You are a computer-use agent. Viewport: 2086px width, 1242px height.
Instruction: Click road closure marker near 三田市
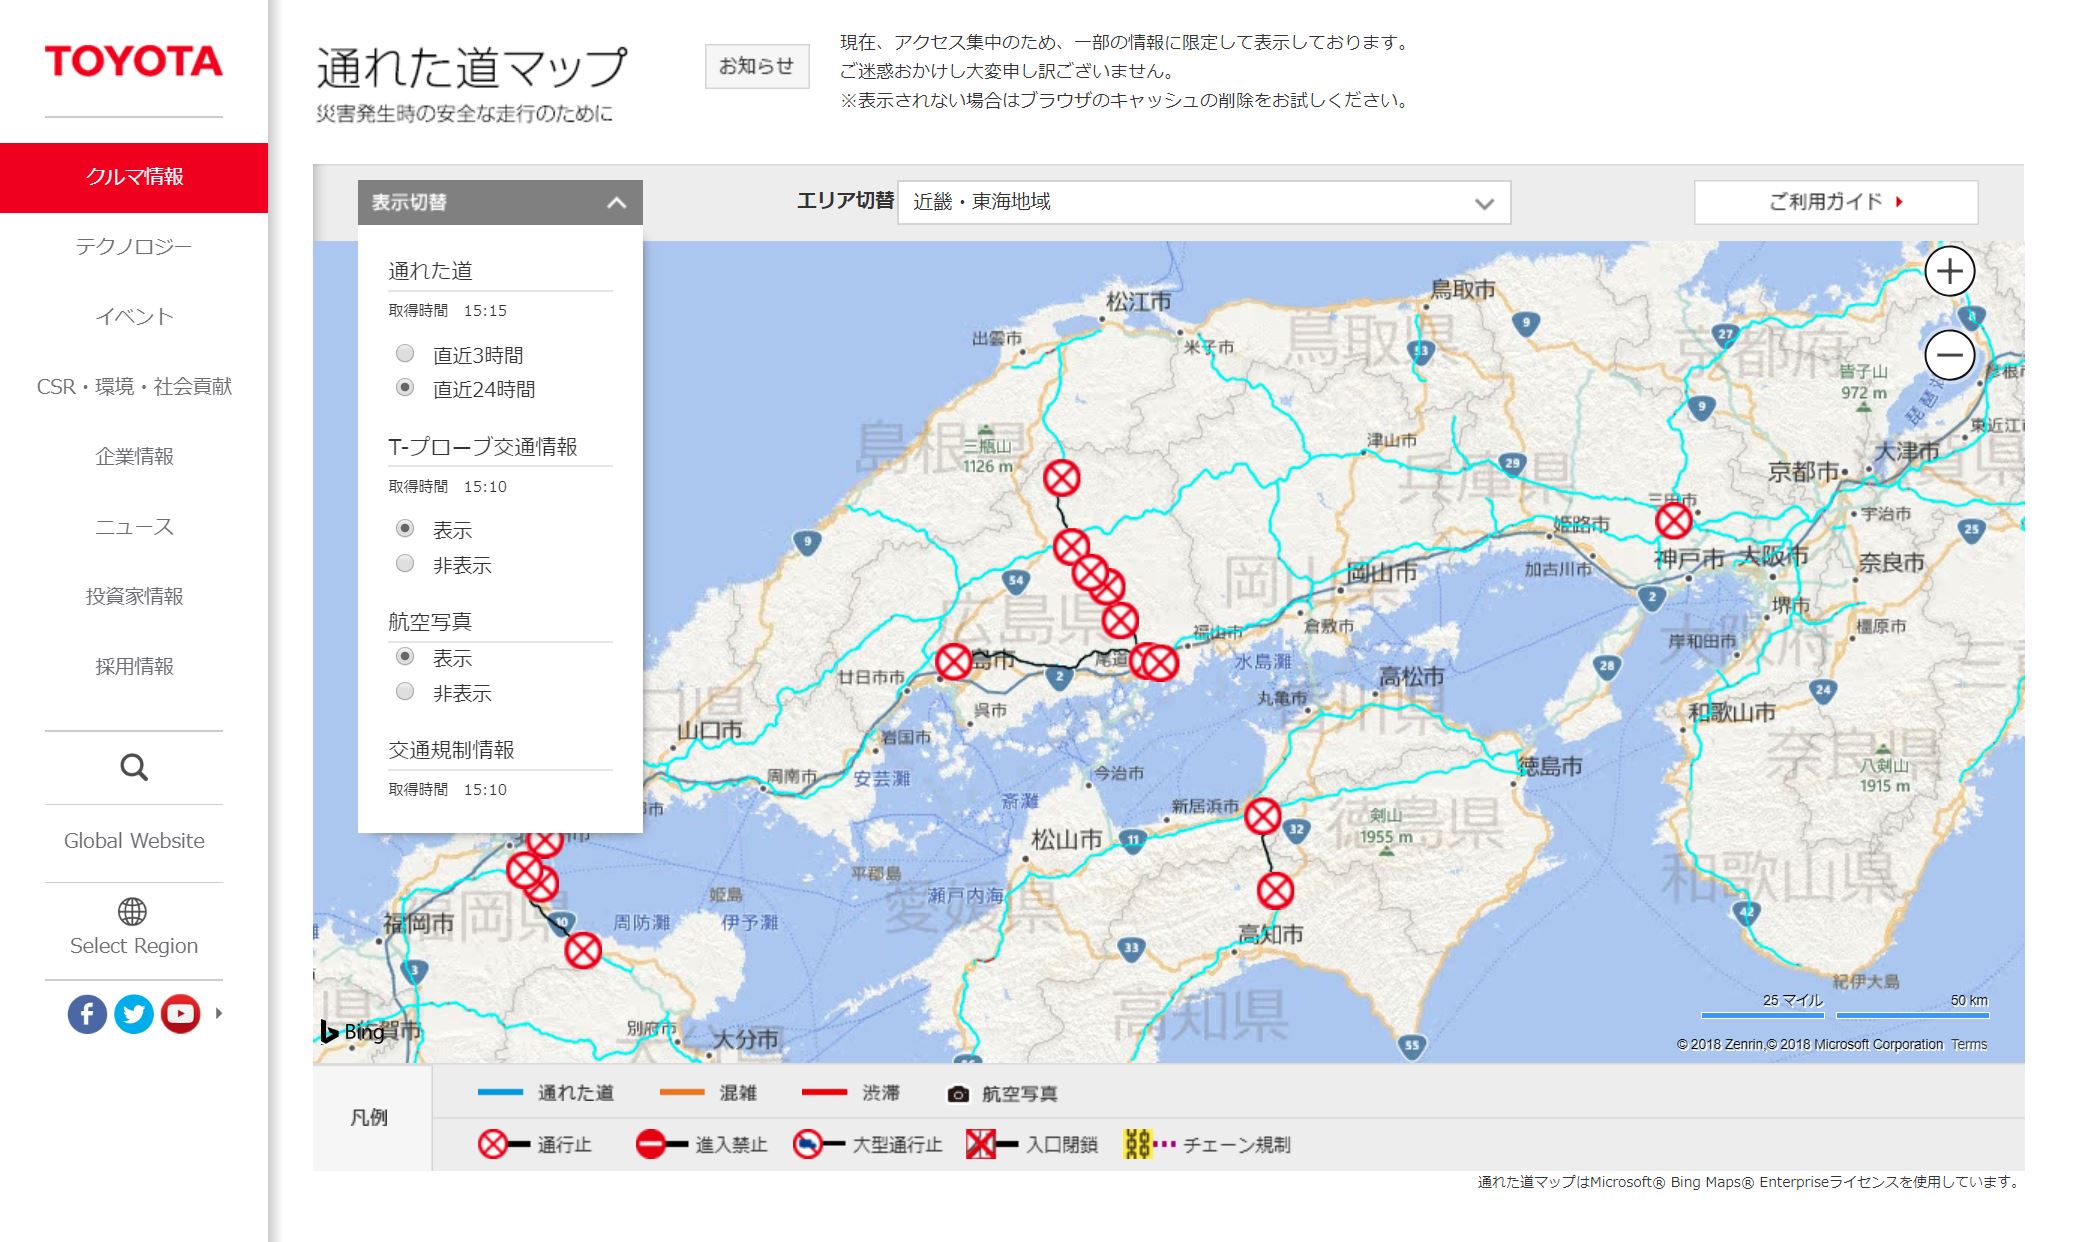[x=1673, y=520]
